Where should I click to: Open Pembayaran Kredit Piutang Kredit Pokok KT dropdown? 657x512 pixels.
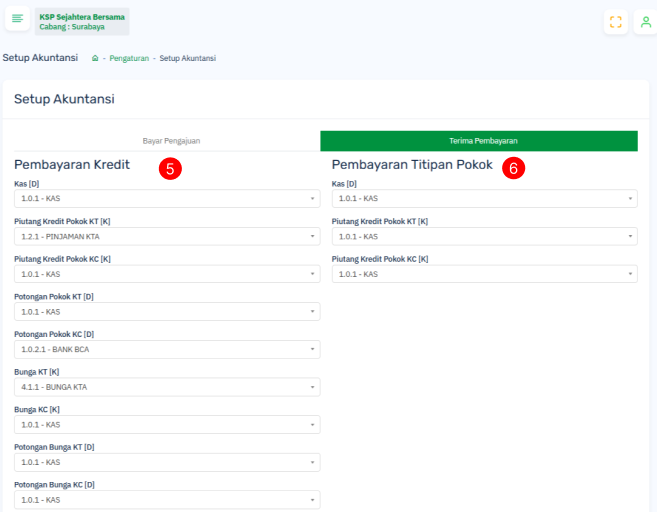[x=167, y=236]
